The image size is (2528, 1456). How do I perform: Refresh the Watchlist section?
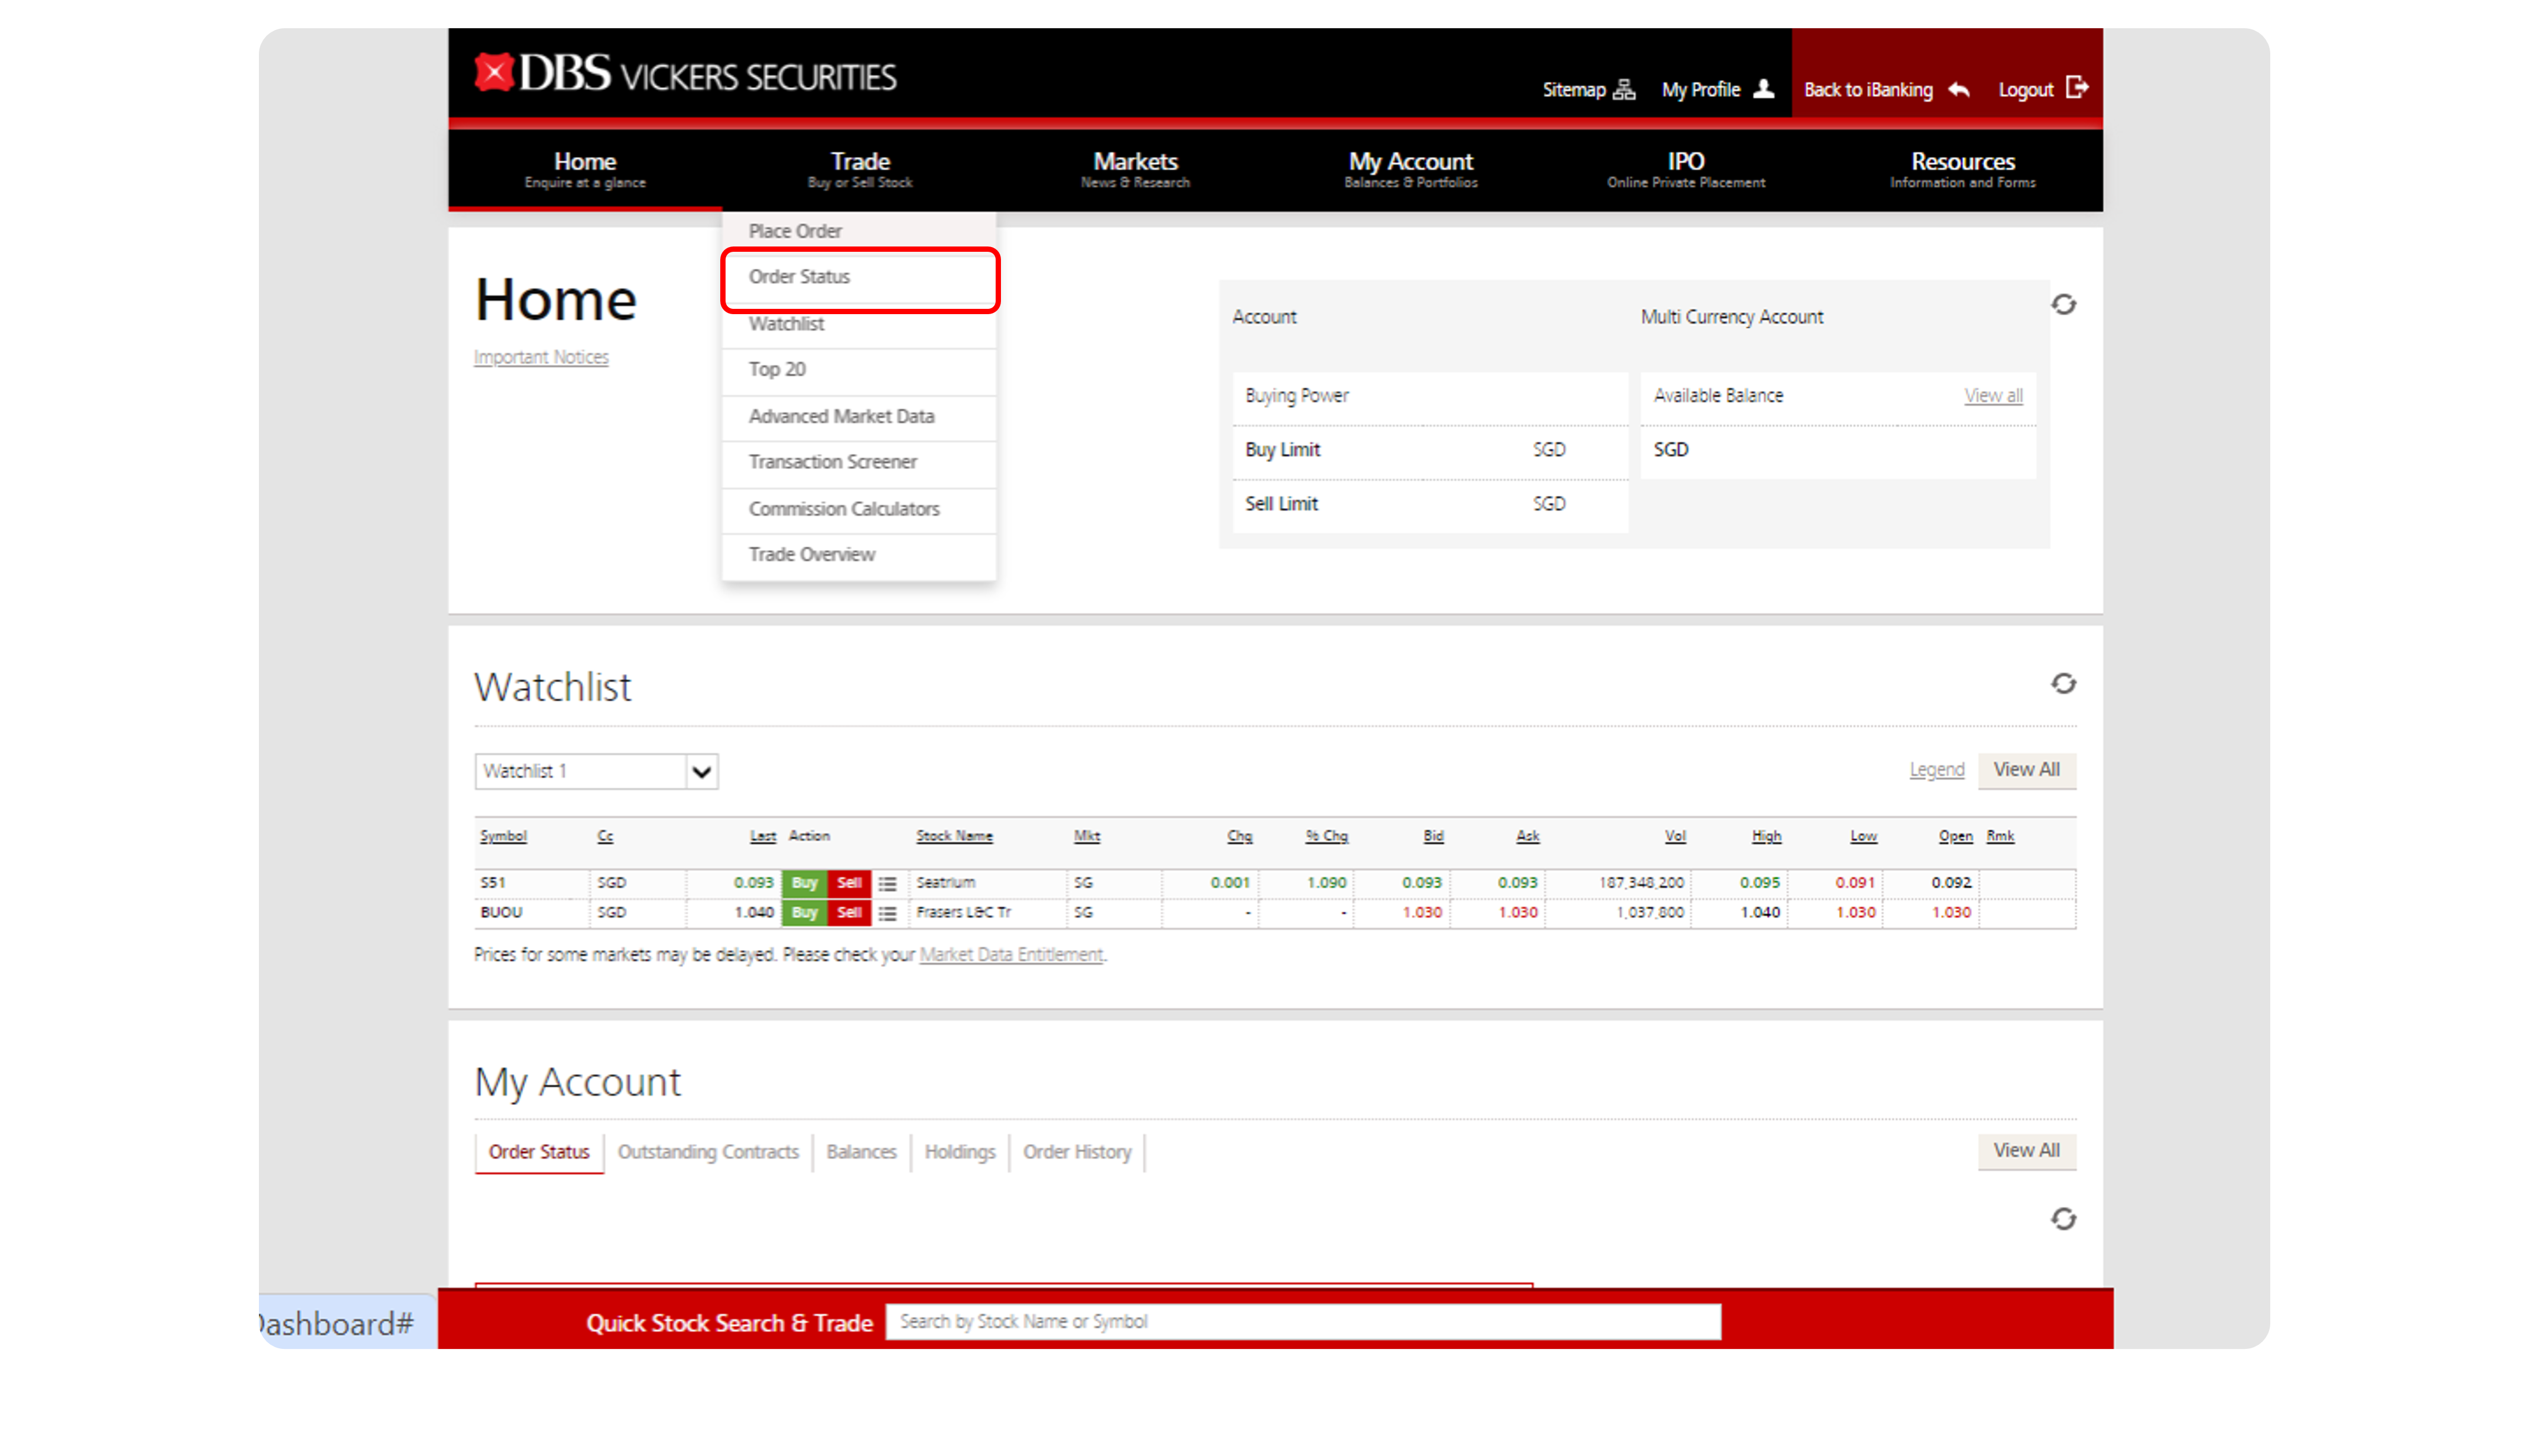click(2064, 683)
